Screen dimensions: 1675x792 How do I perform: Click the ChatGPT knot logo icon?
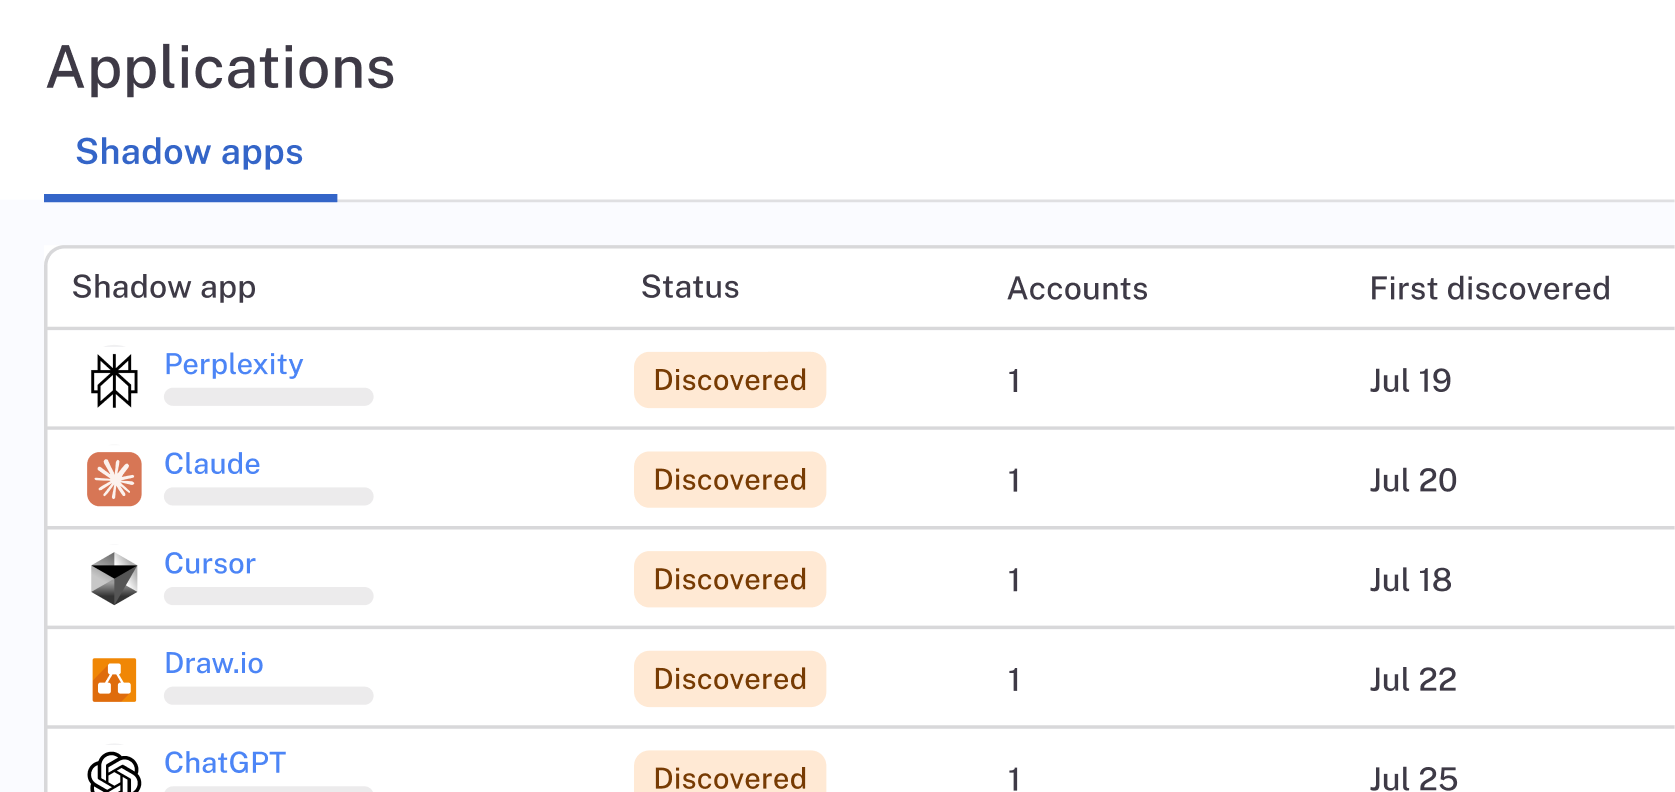coord(114,773)
